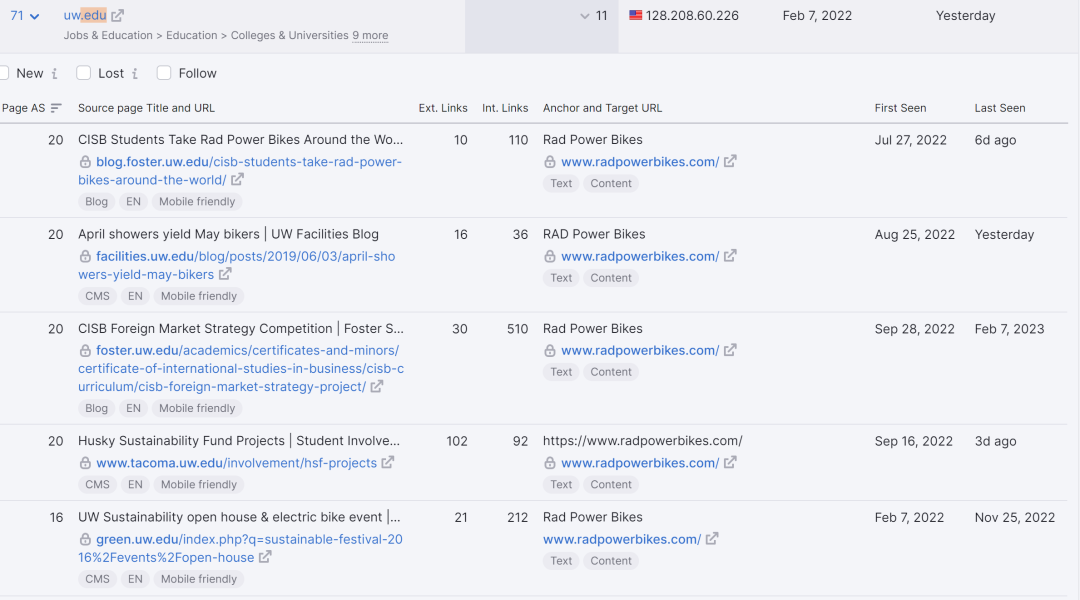The height and width of the screenshot is (600, 1080).
Task: Open external icon for target URL, CISB Foreign Market row
Action: tap(730, 350)
